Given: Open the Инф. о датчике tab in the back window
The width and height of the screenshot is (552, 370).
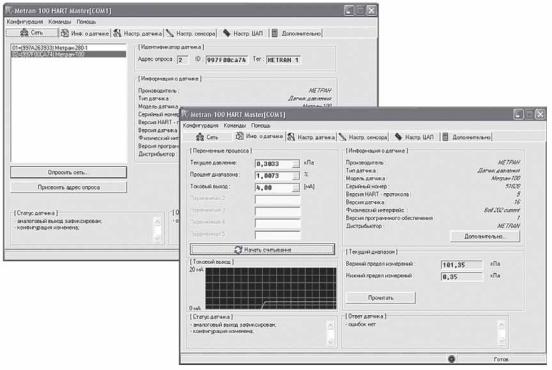Looking at the screenshot, I should [84, 33].
